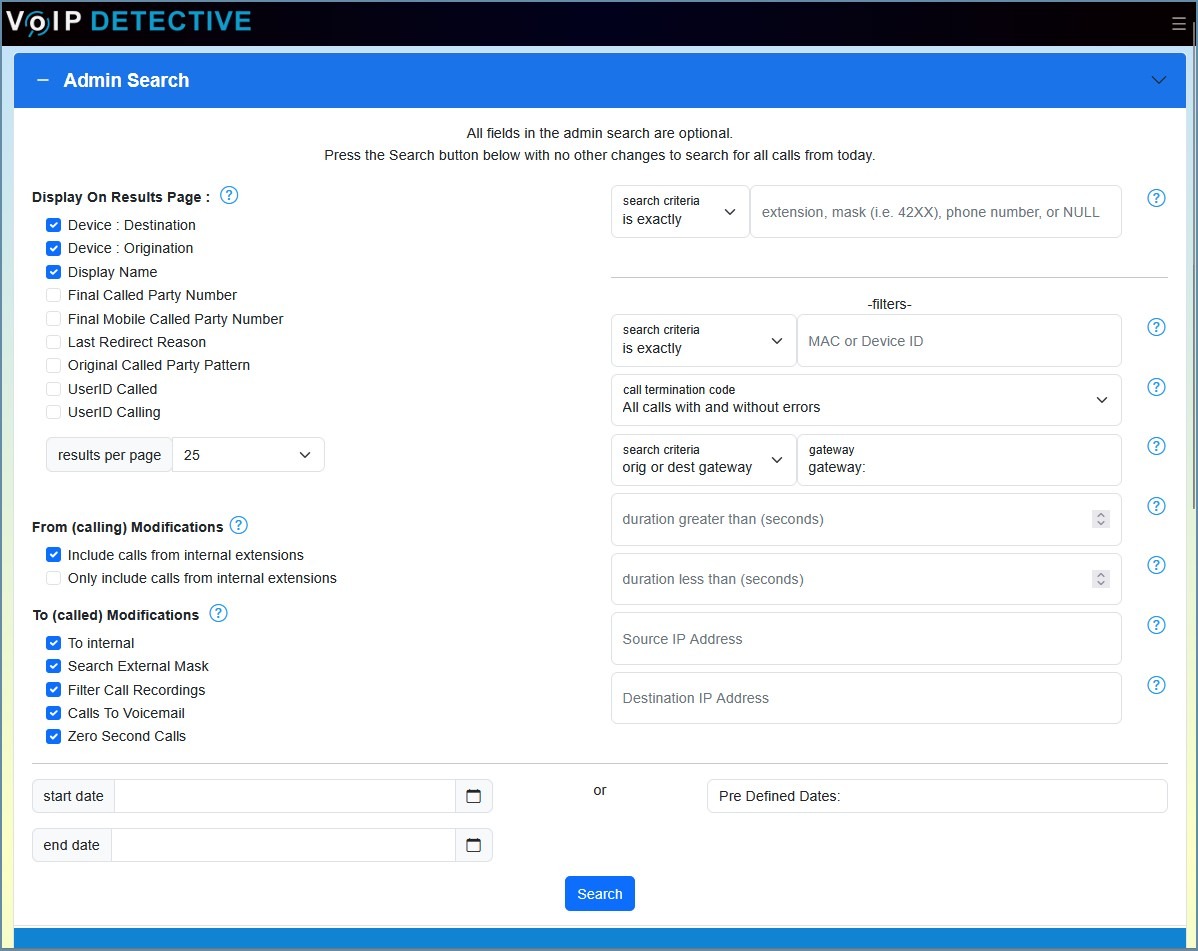Open help for MAC or Device ID filter

tap(1156, 327)
